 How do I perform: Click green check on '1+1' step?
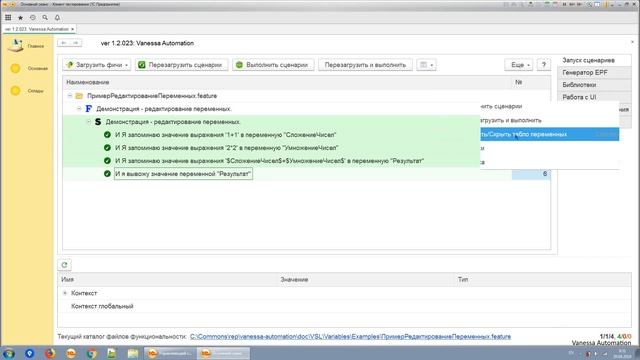click(107, 135)
